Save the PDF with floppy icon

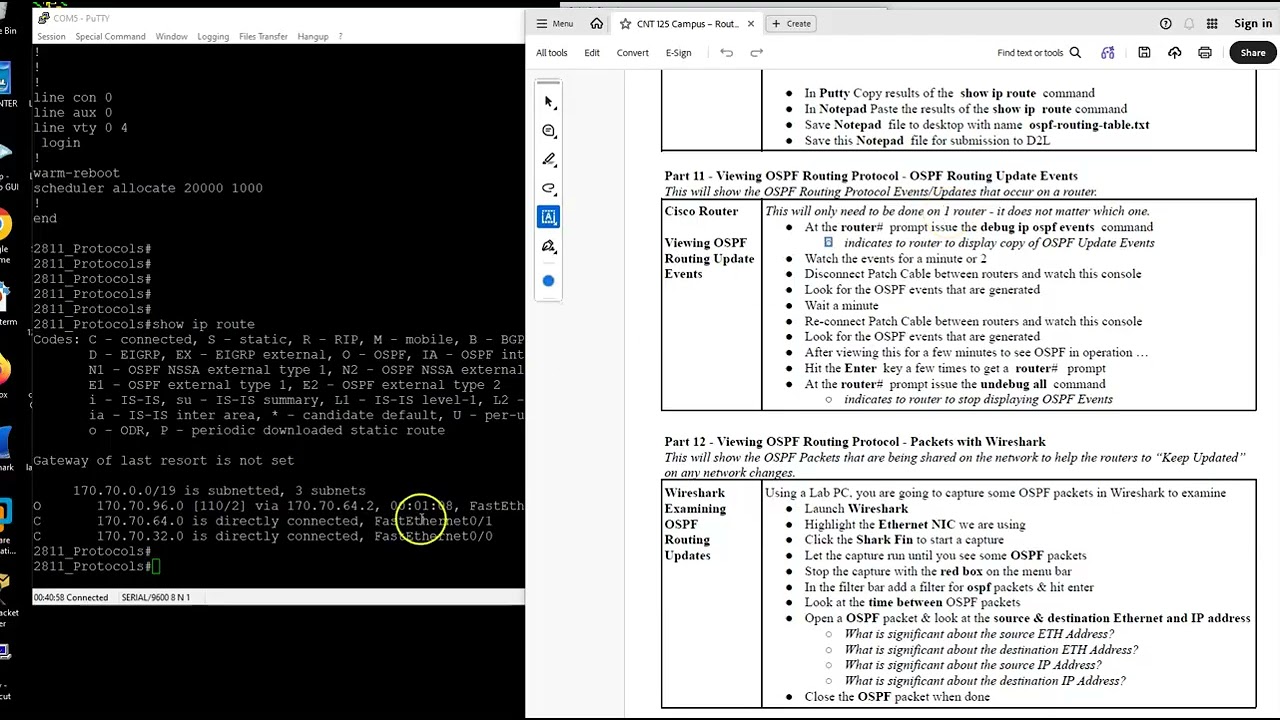tap(1144, 53)
